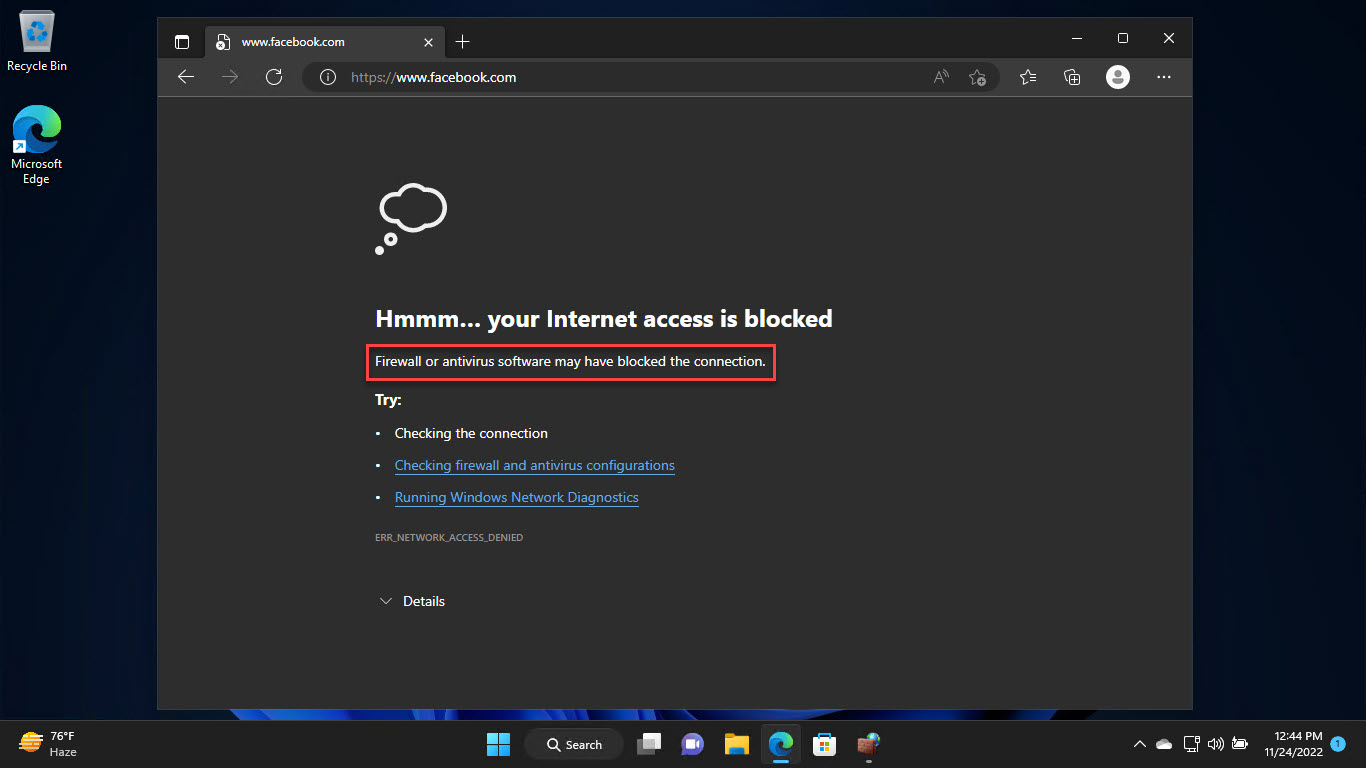
Task: View site information in the address bar
Action: 327,77
